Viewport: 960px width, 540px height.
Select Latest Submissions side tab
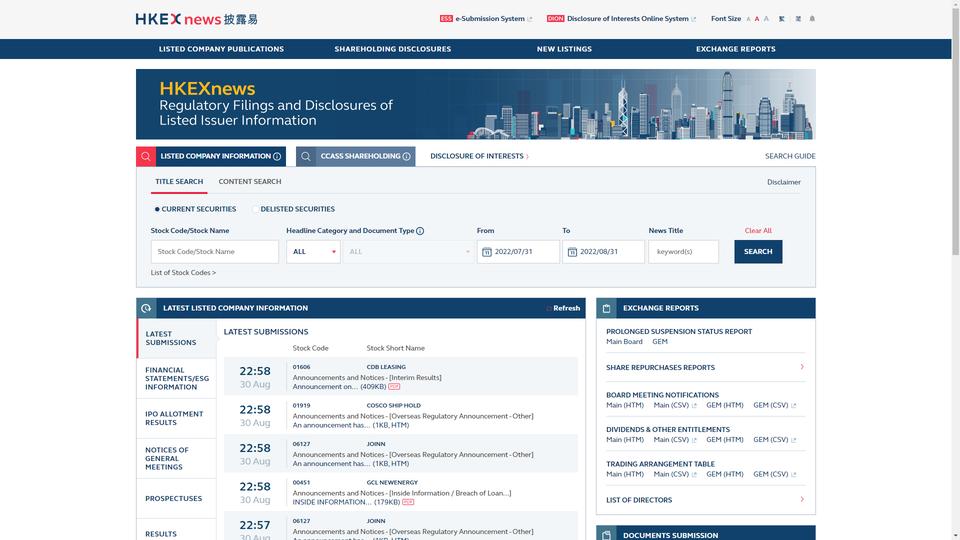(x=176, y=338)
